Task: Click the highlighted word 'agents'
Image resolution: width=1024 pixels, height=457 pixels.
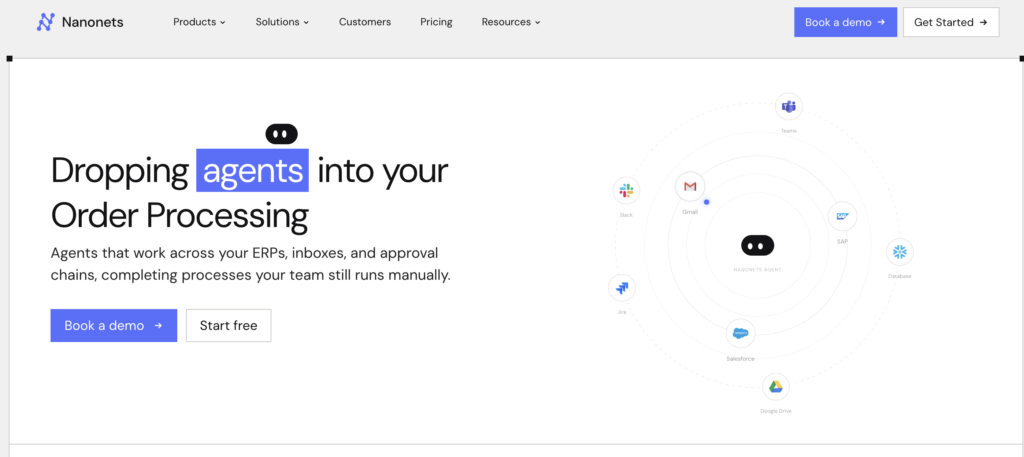Action: coord(253,170)
